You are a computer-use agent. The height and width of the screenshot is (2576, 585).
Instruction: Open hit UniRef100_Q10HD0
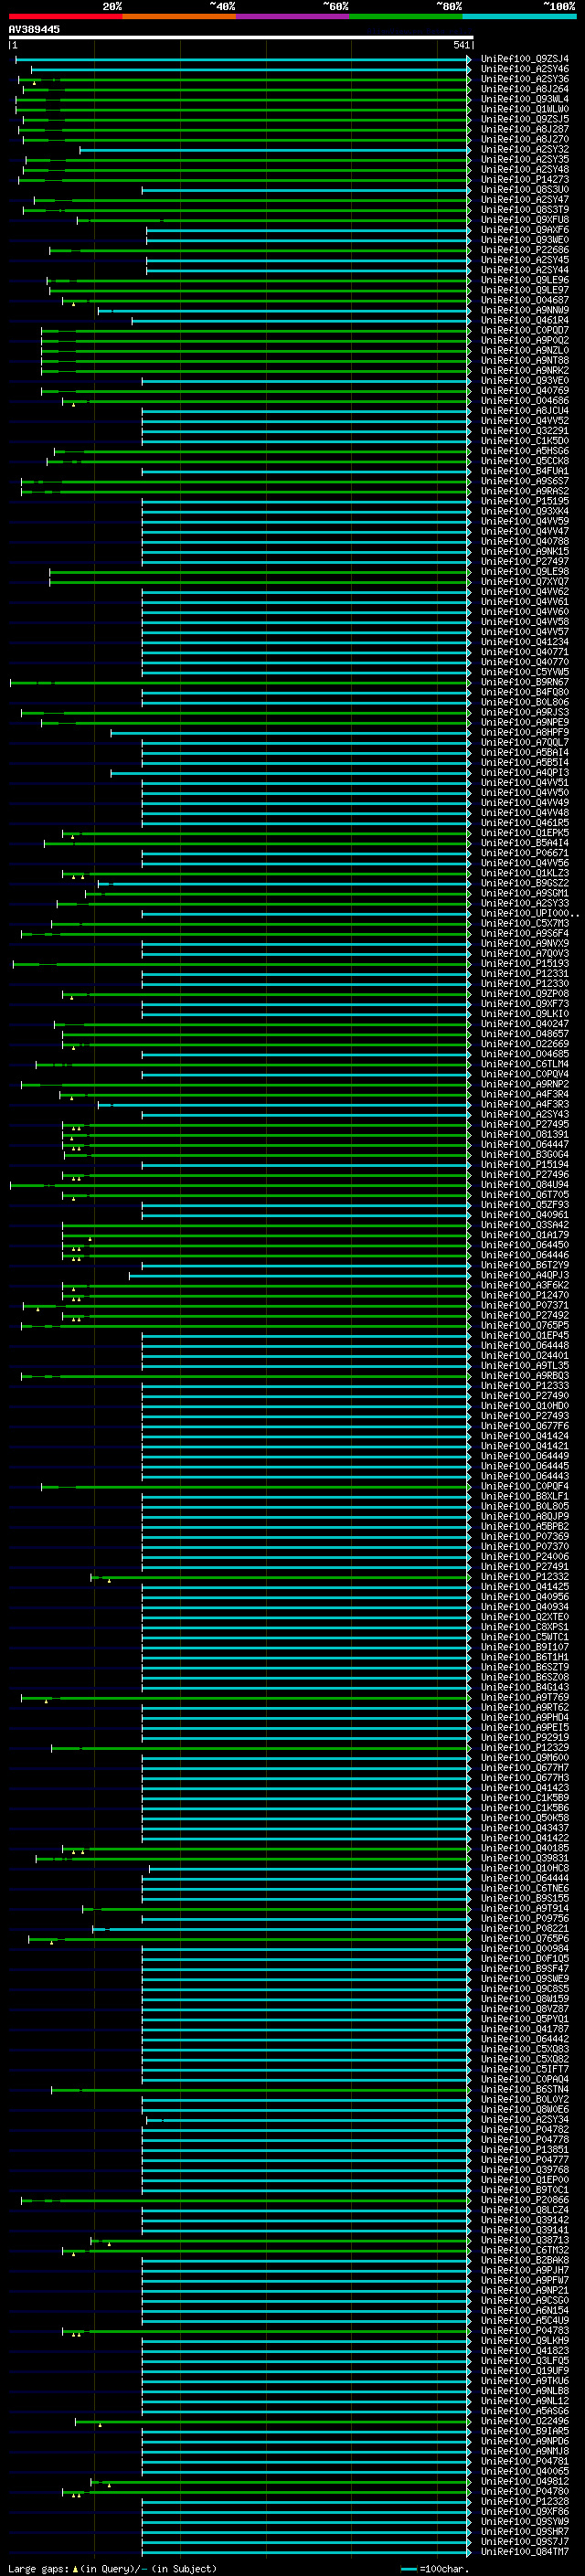click(524, 1406)
